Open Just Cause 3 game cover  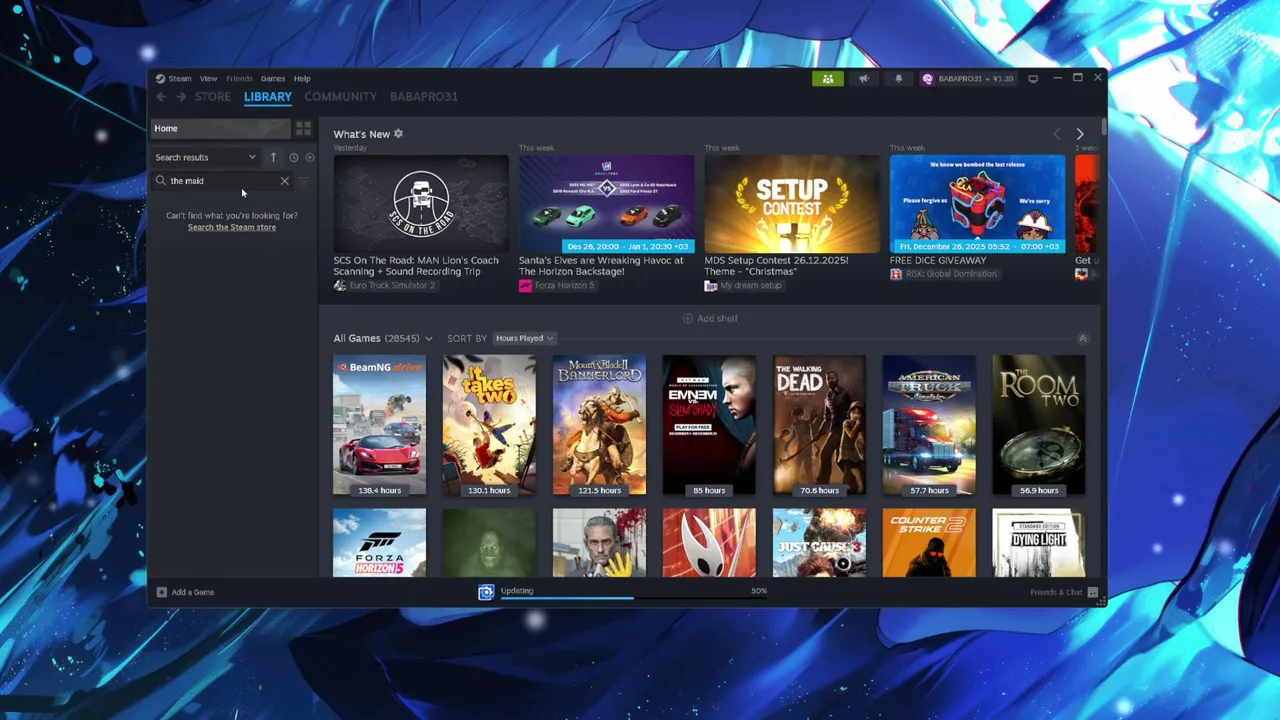tap(819, 543)
